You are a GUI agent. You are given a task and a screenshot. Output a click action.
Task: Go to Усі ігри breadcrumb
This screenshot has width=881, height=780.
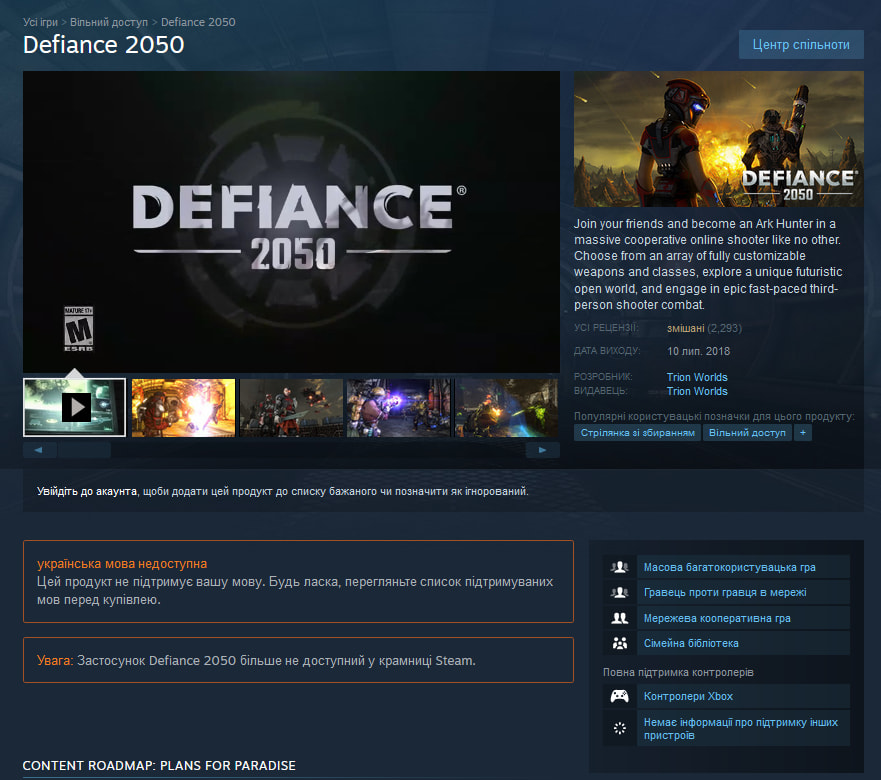click(x=40, y=22)
